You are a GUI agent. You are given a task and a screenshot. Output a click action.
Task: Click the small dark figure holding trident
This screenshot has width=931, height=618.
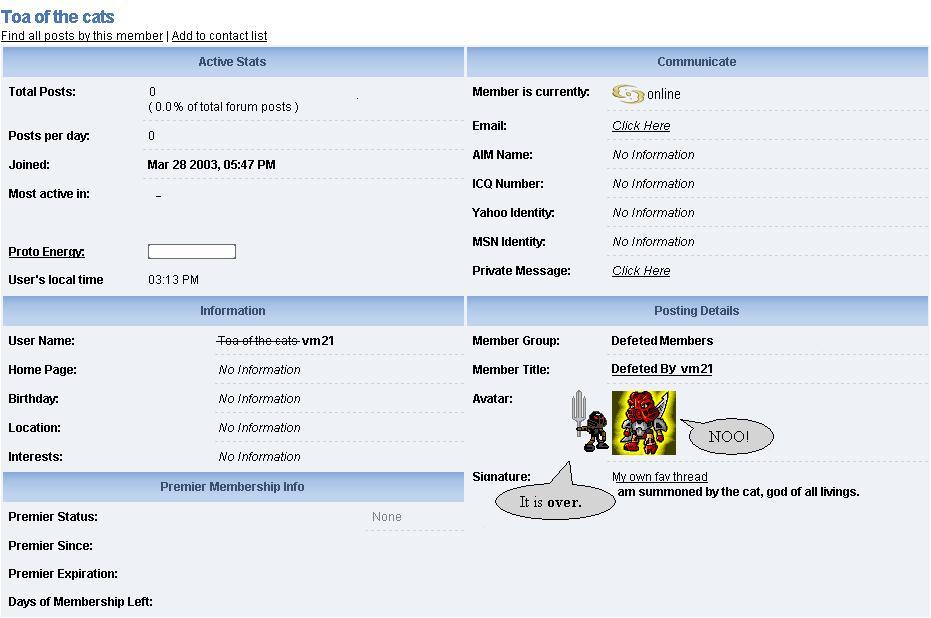click(590, 421)
